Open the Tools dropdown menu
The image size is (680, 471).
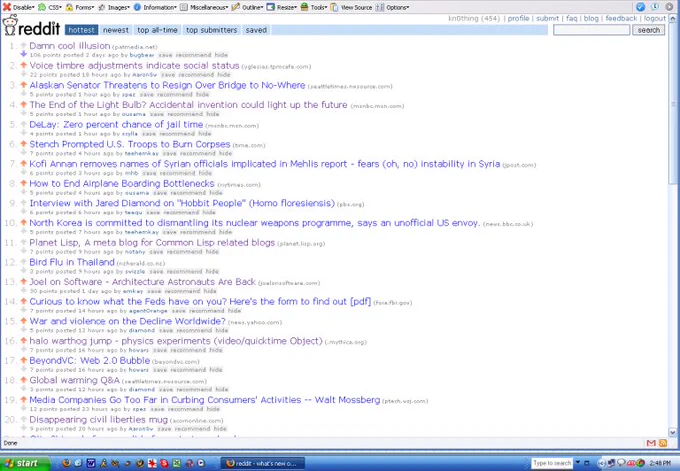click(x=314, y=7)
